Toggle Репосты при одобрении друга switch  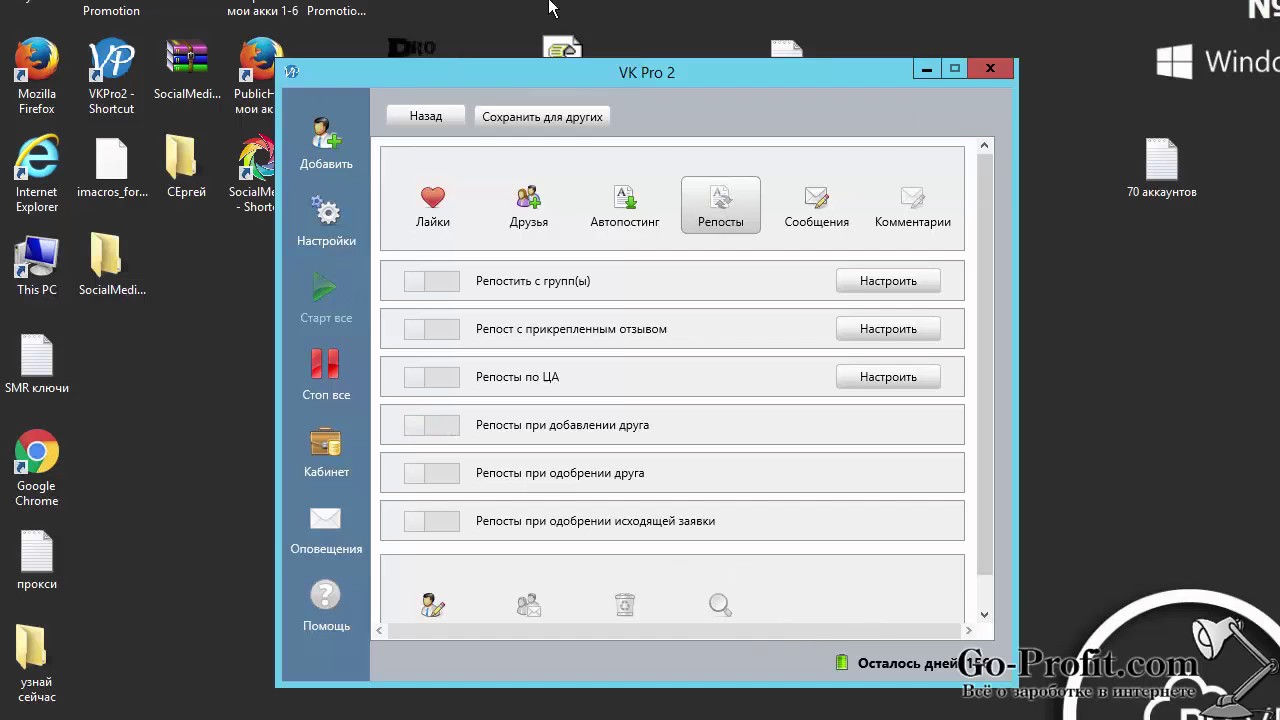(432, 473)
